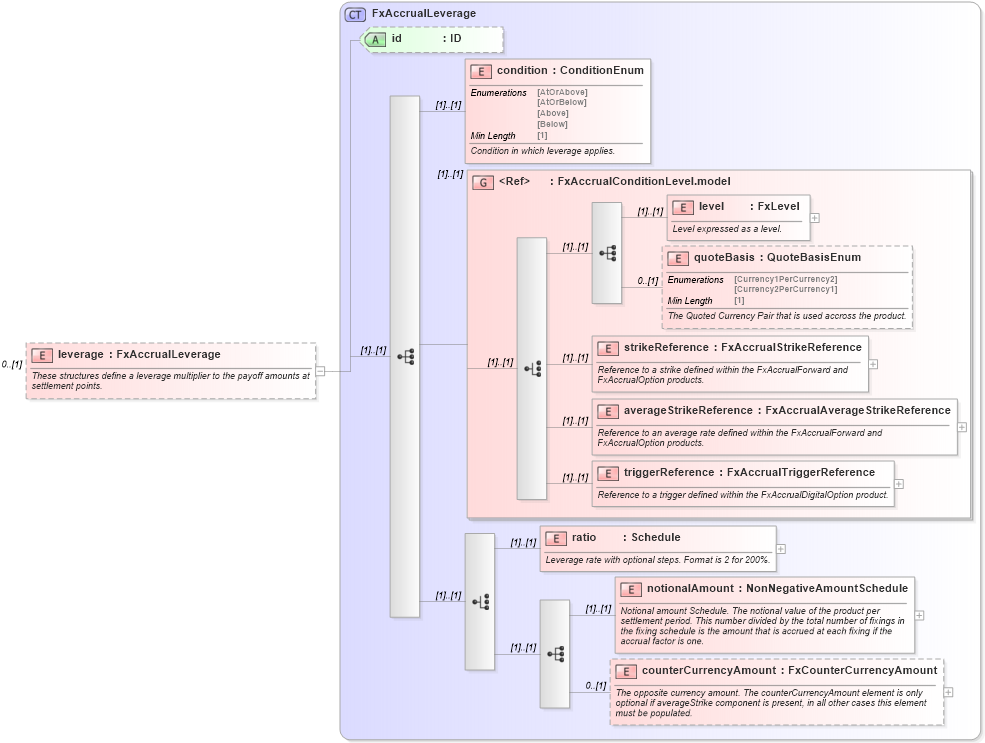The width and height of the screenshot is (985, 743).
Task: Click the leverage description about payoff multiplier
Action: 171,381
